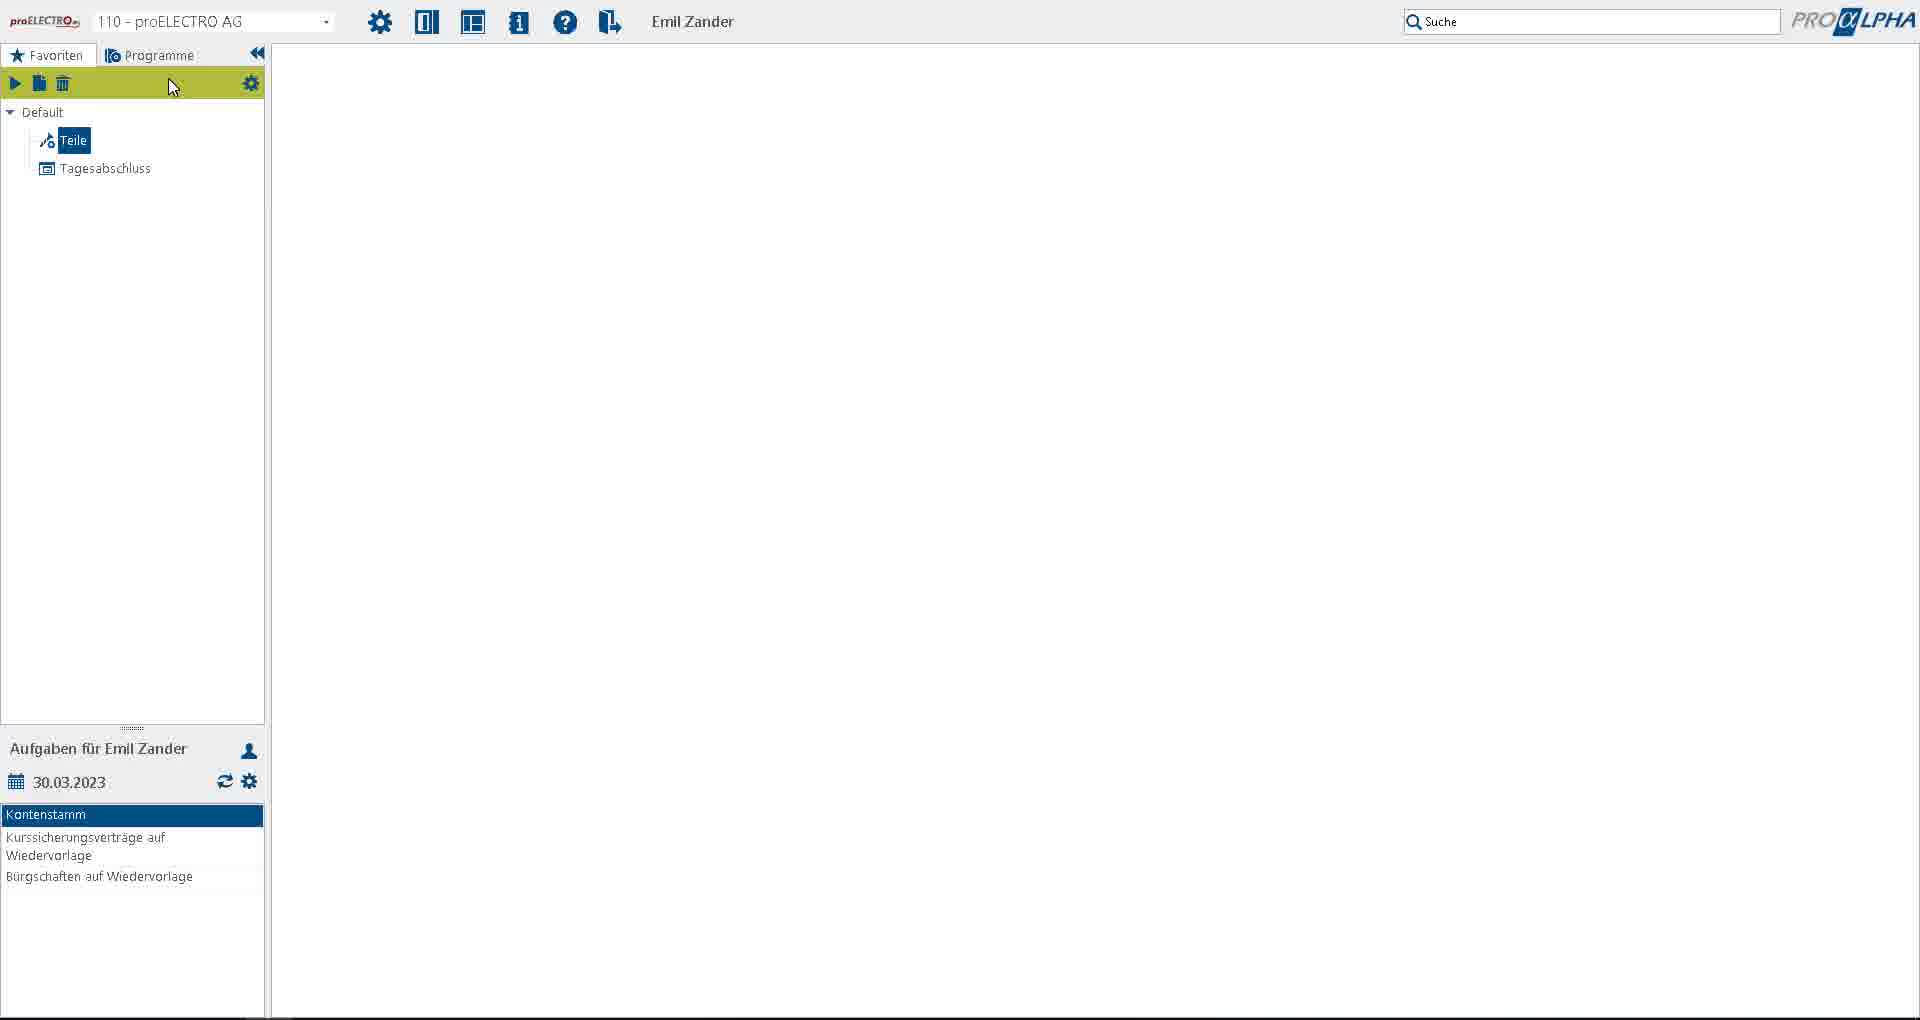
Task: Switch to the Programme tab
Action: [150, 55]
